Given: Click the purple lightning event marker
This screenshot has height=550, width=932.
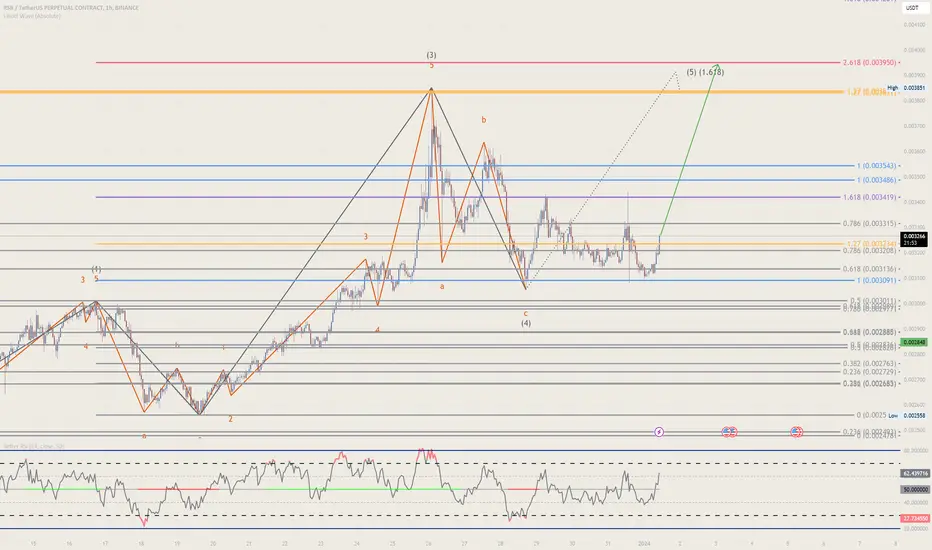Looking at the screenshot, I should [659, 432].
